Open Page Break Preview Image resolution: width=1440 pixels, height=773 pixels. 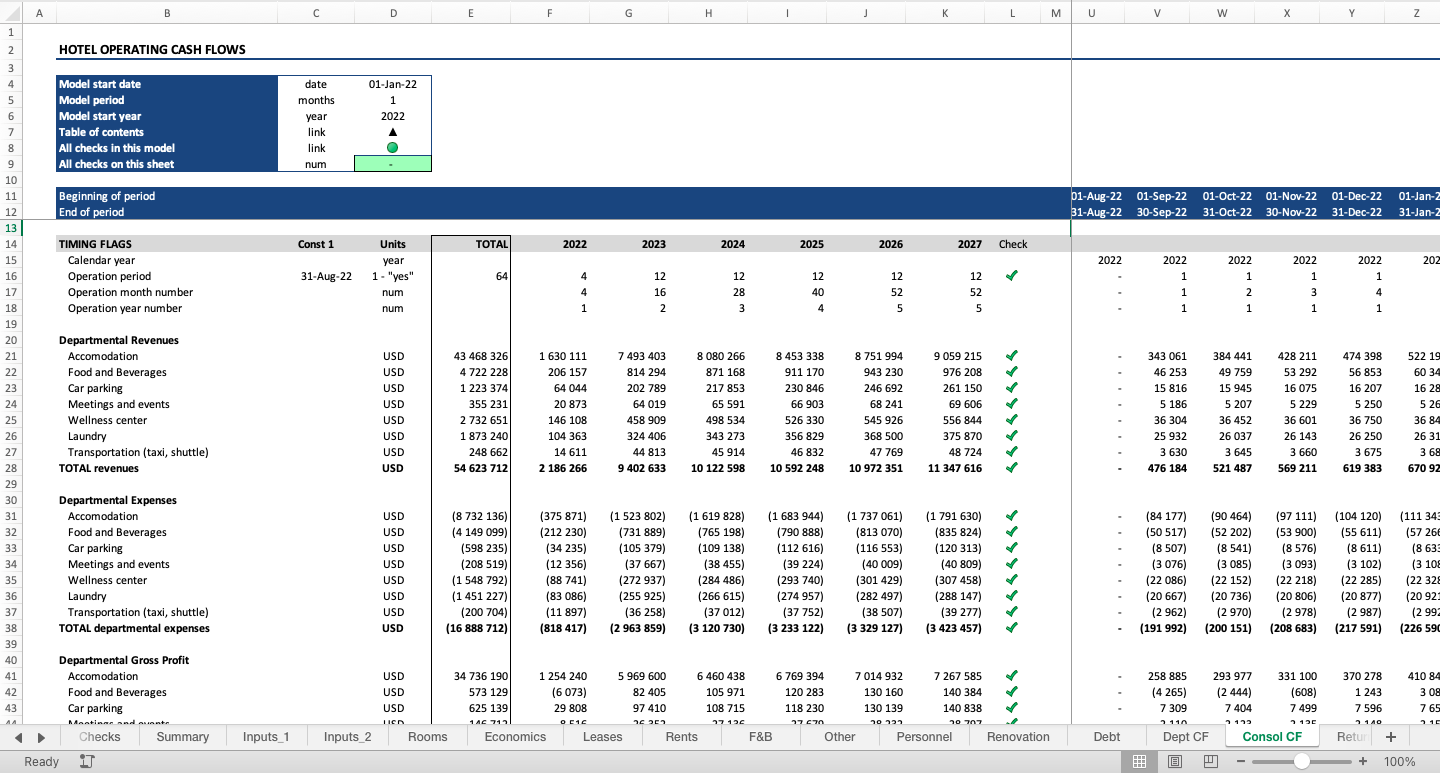pyautogui.click(x=1209, y=761)
